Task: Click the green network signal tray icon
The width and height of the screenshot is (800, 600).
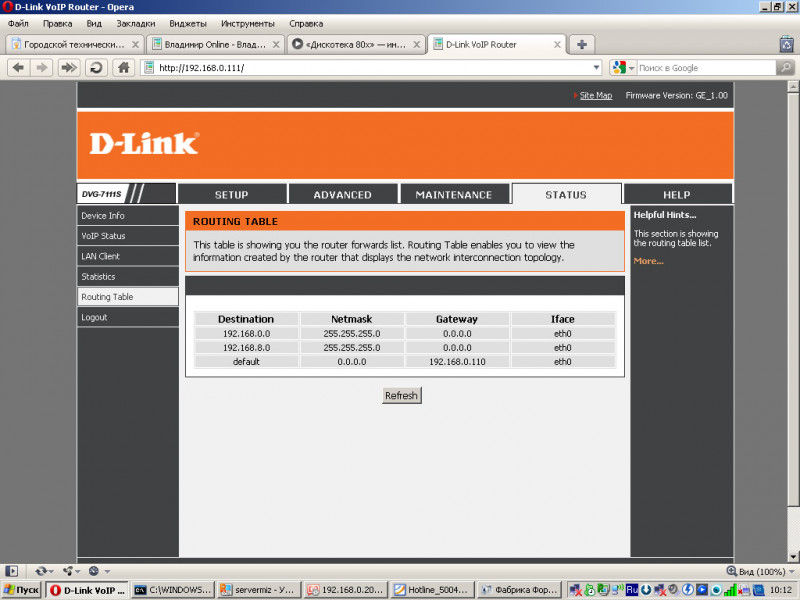Action: 730,590
